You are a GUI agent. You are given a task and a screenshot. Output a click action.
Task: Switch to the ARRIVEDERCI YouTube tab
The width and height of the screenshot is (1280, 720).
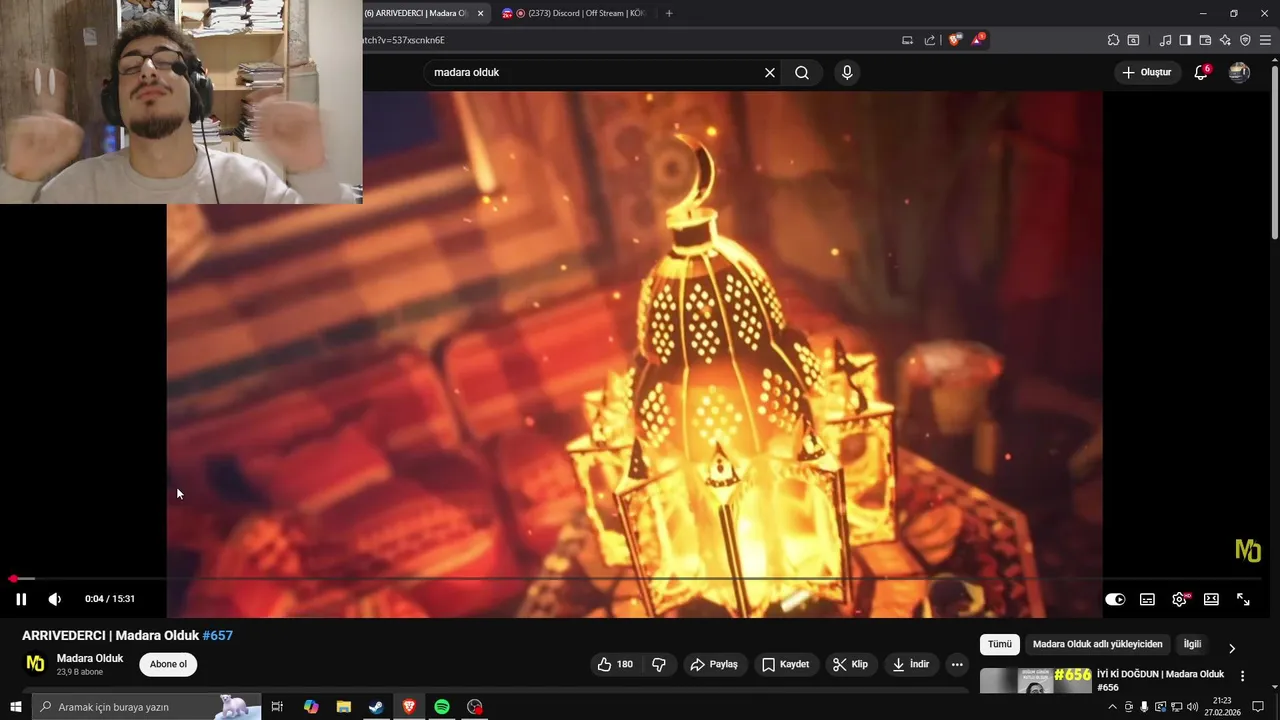point(415,13)
